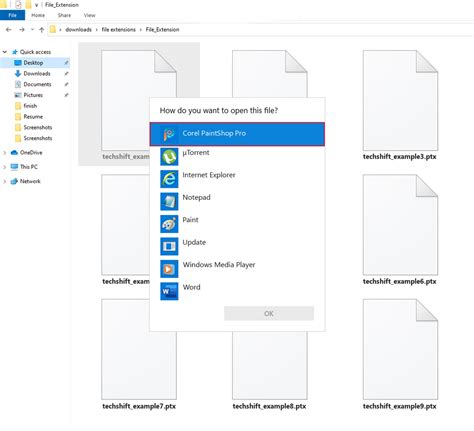Select the Word app icon
The width and height of the screenshot is (474, 431).
pos(169,291)
